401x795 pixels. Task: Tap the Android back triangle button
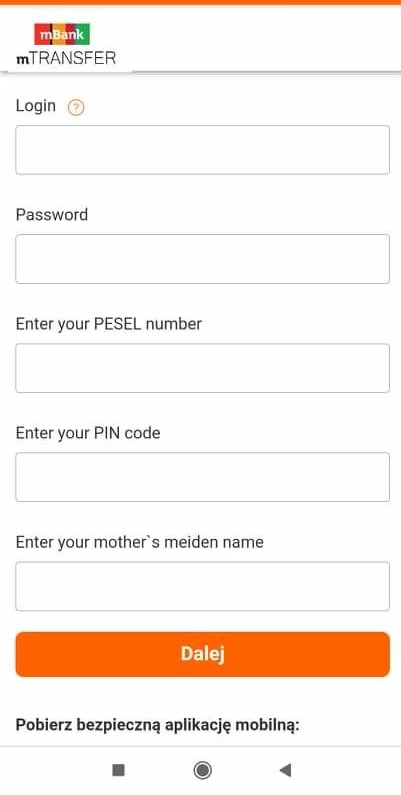285,771
